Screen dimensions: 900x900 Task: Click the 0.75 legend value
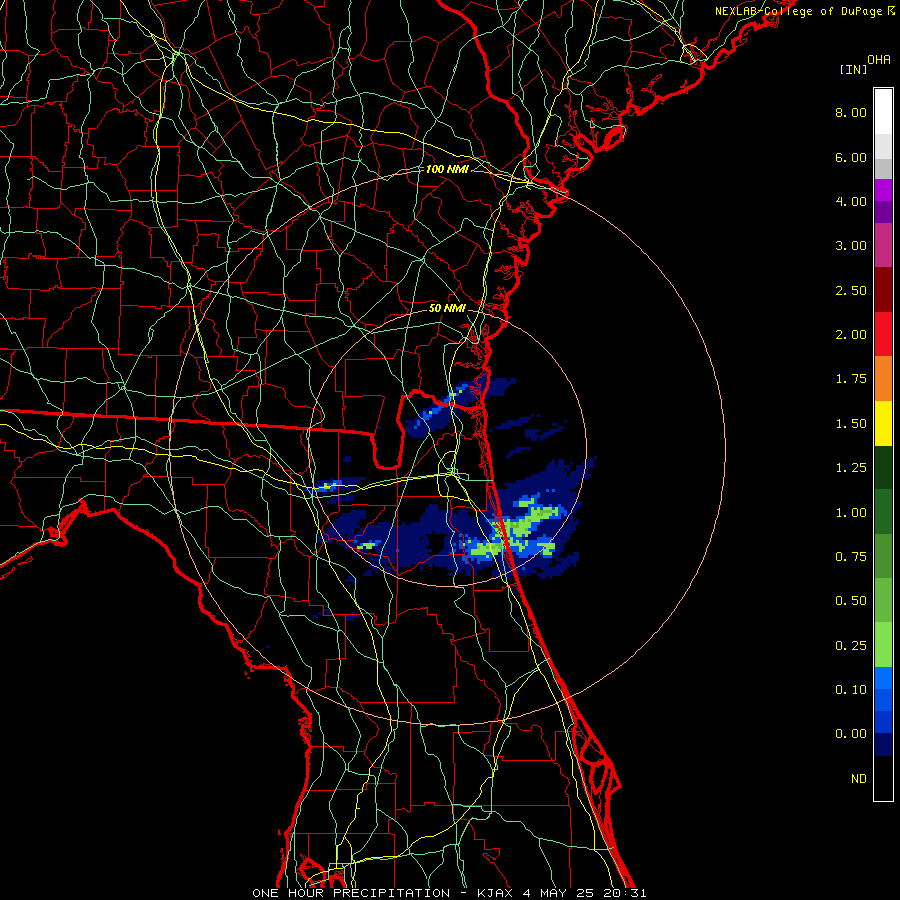tap(851, 557)
